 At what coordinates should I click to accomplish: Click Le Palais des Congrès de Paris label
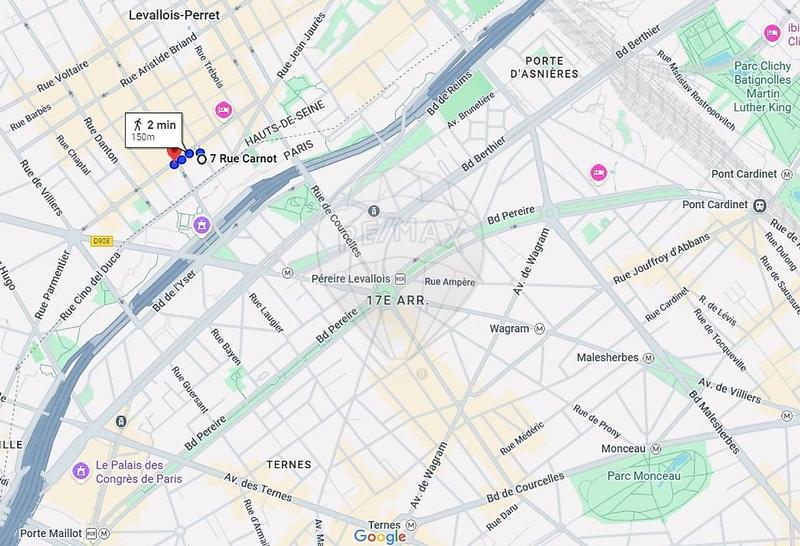coord(139,472)
